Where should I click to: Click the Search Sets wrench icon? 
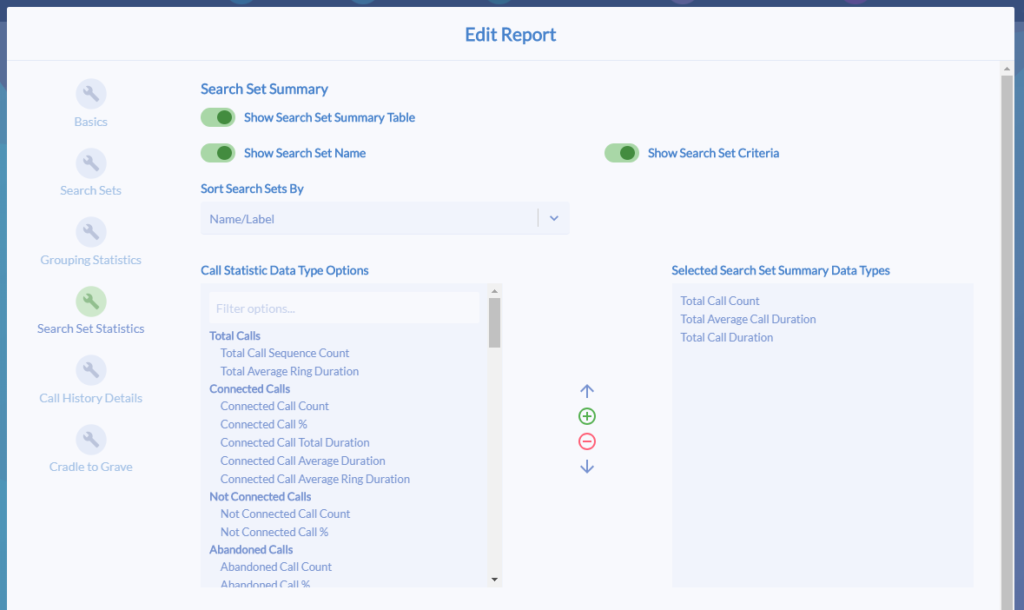tap(91, 163)
